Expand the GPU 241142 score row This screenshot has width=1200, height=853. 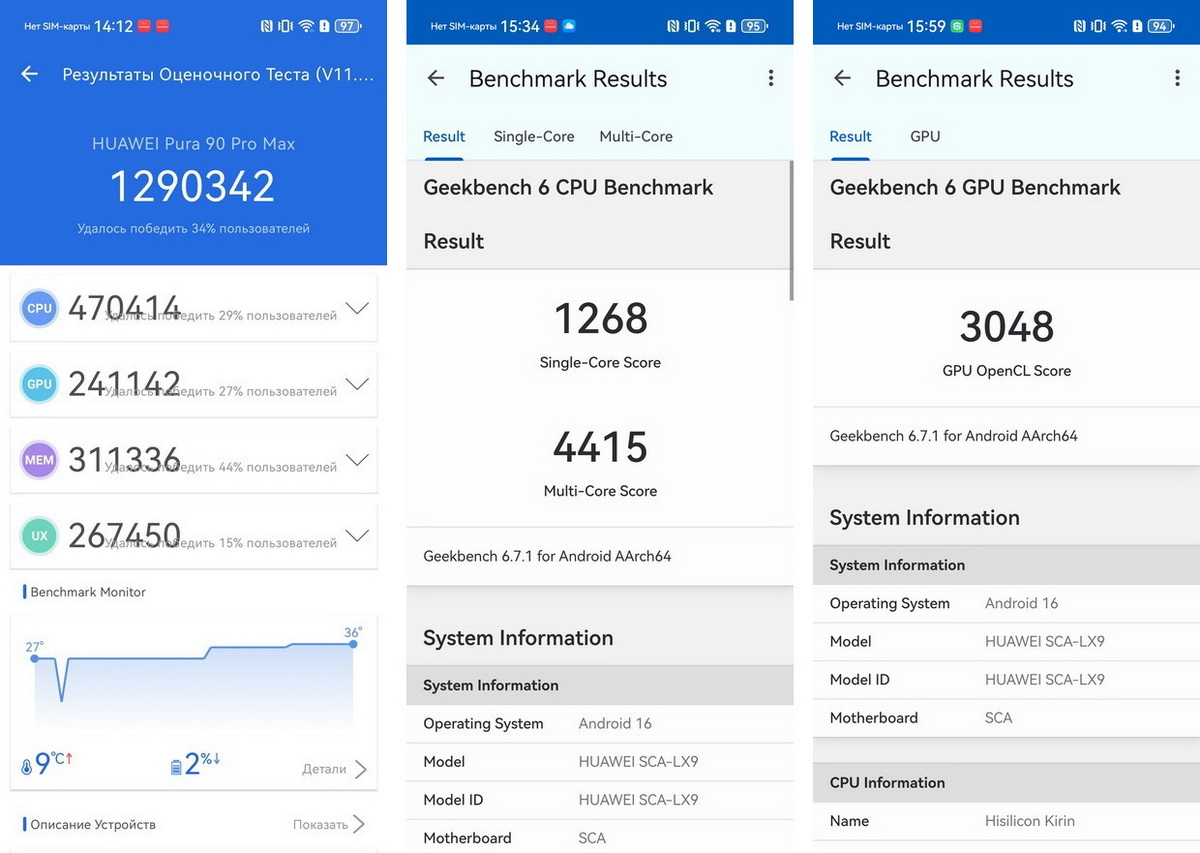coord(357,384)
